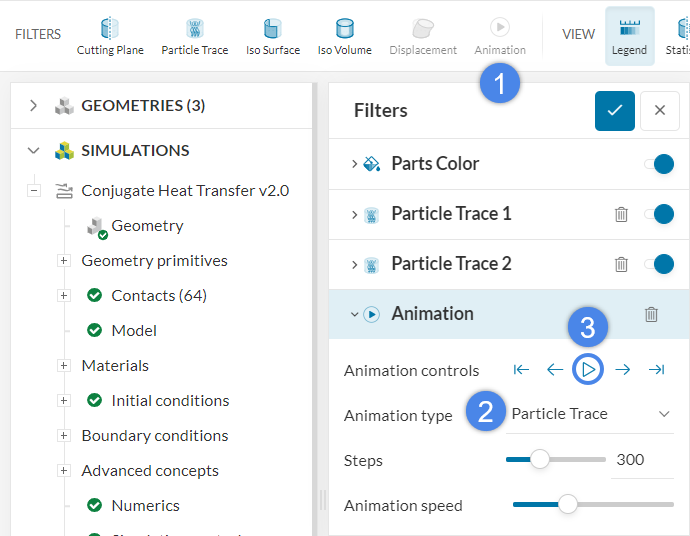
Task: Delete the Animation filter
Action: tap(651, 314)
